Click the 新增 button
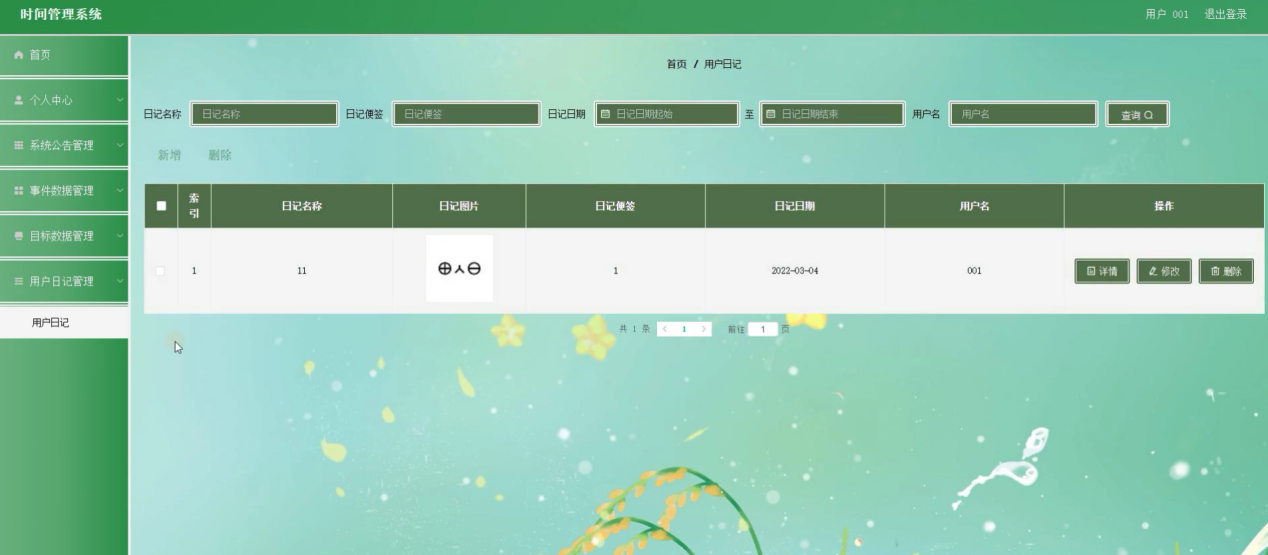This screenshot has width=1268, height=555. [x=170, y=155]
